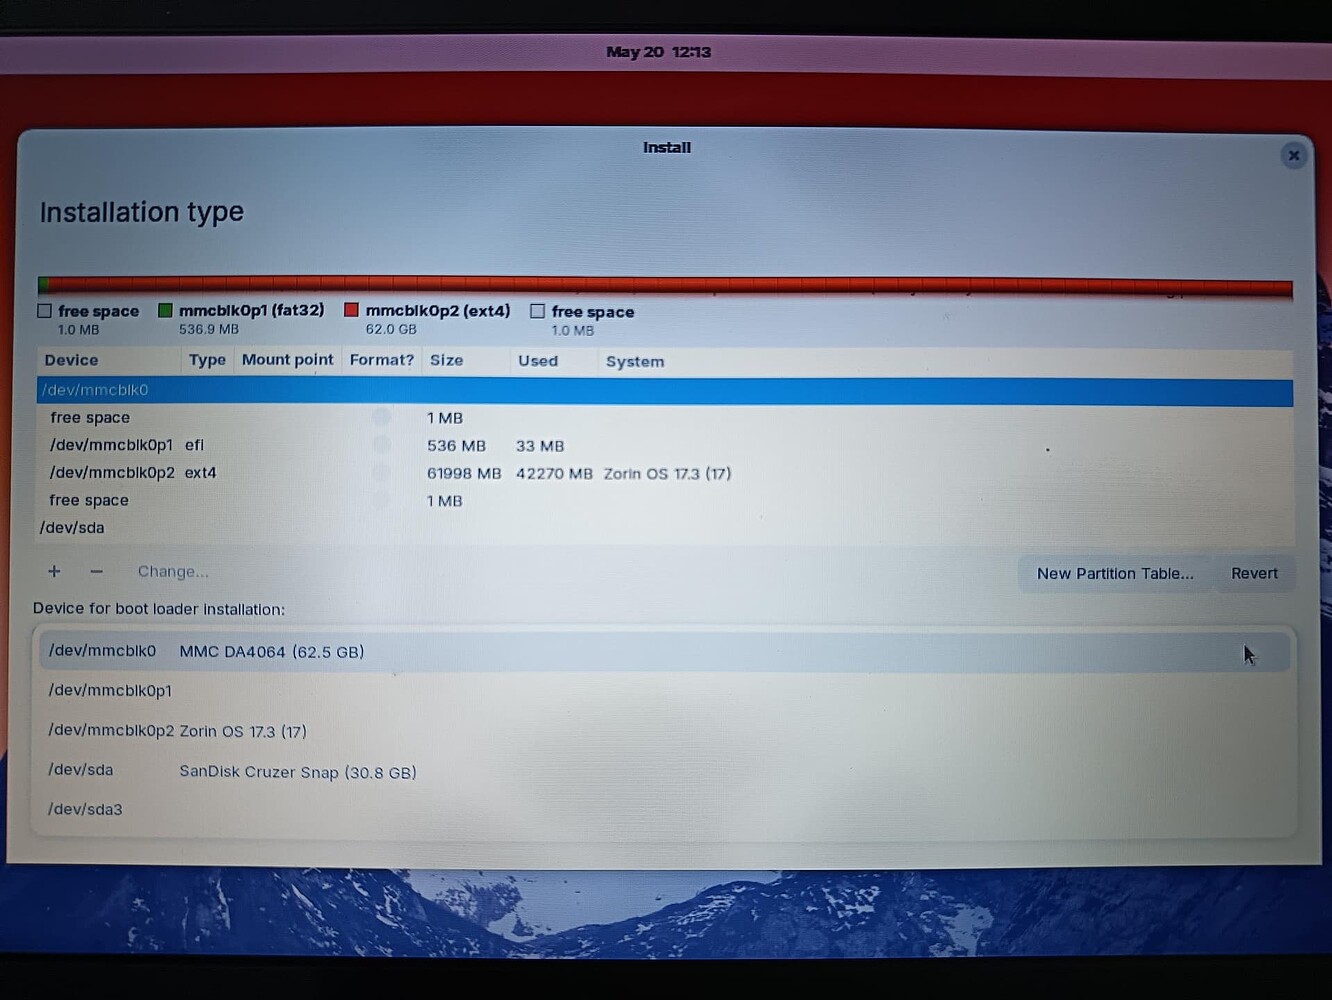Choose /dev/mmcblk0p1 as boot loader device
Viewport: 1332px width, 1000px height.
pos(664,691)
